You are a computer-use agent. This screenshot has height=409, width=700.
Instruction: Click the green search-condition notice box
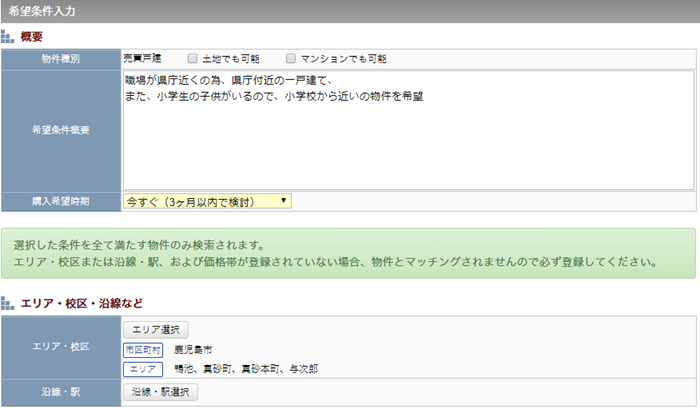(350, 254)
